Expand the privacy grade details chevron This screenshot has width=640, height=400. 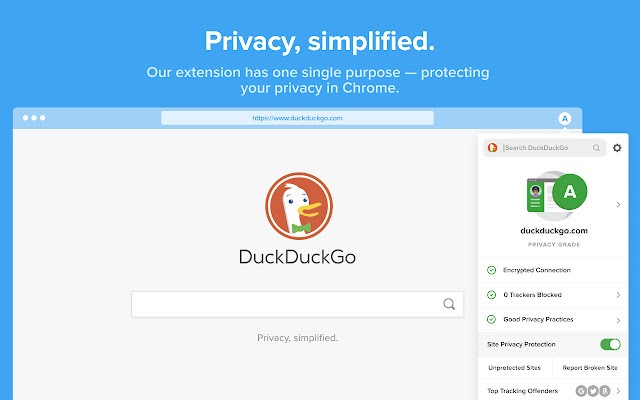(618, 204)
